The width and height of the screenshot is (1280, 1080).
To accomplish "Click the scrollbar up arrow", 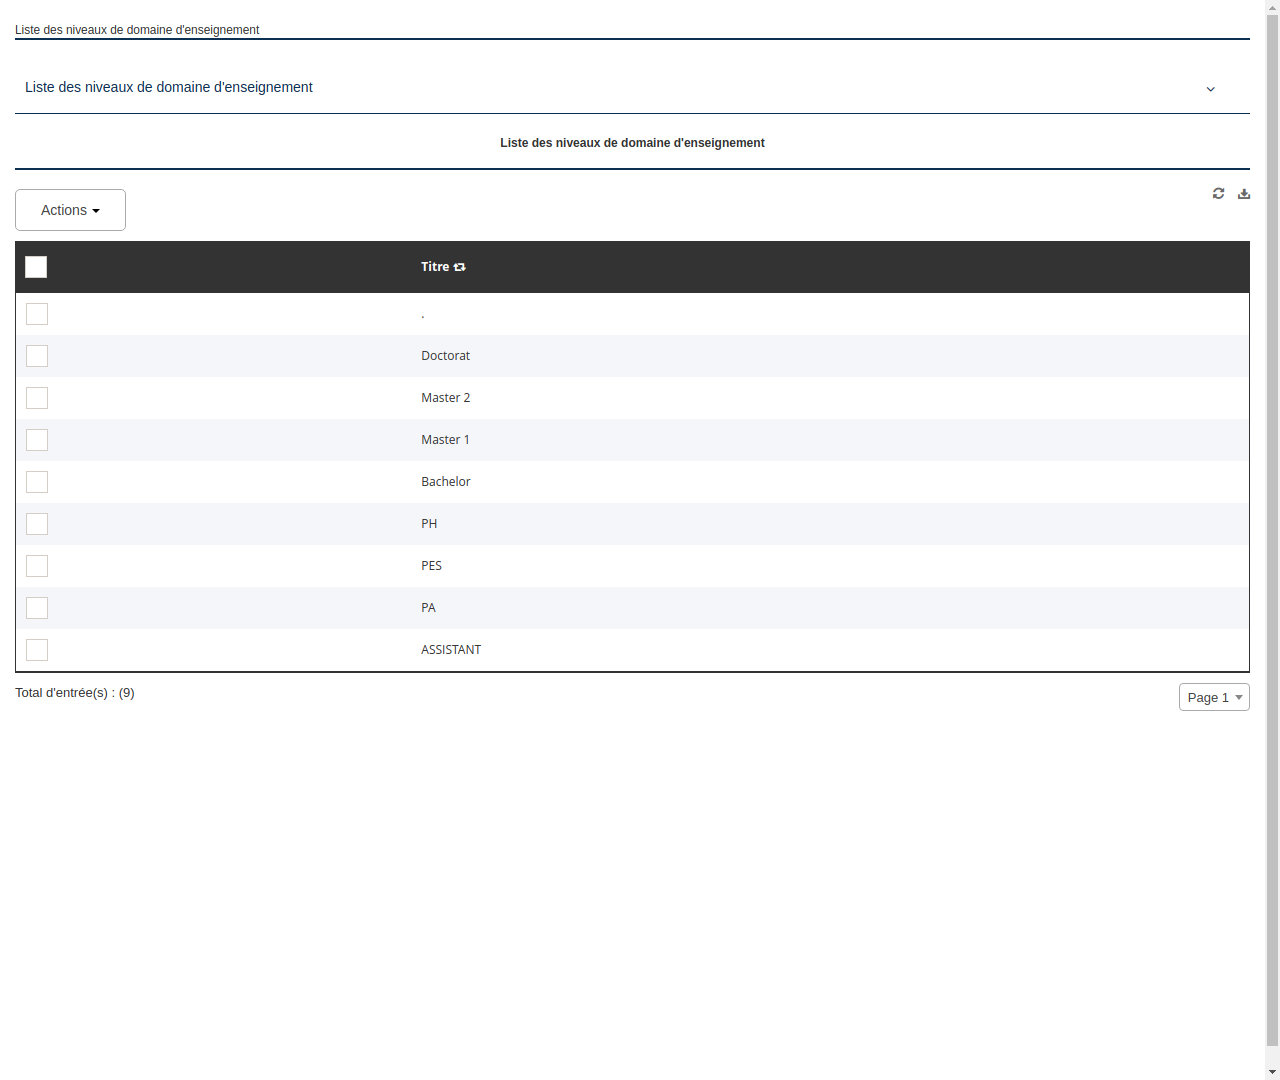I will pyautogui.click(x=1272, y=6).
